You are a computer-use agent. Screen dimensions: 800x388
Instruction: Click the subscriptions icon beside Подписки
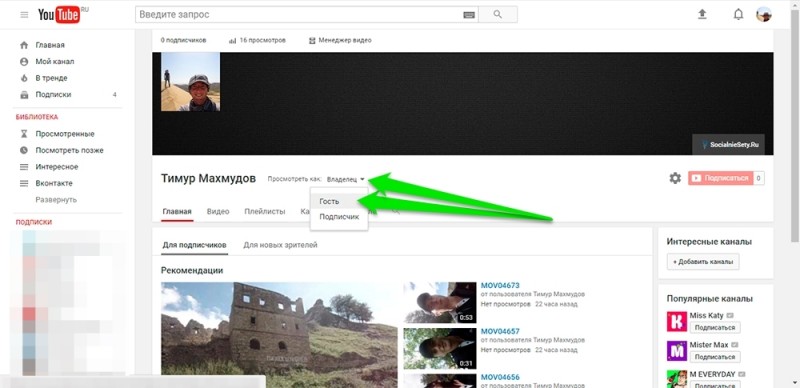coord(24,94)
